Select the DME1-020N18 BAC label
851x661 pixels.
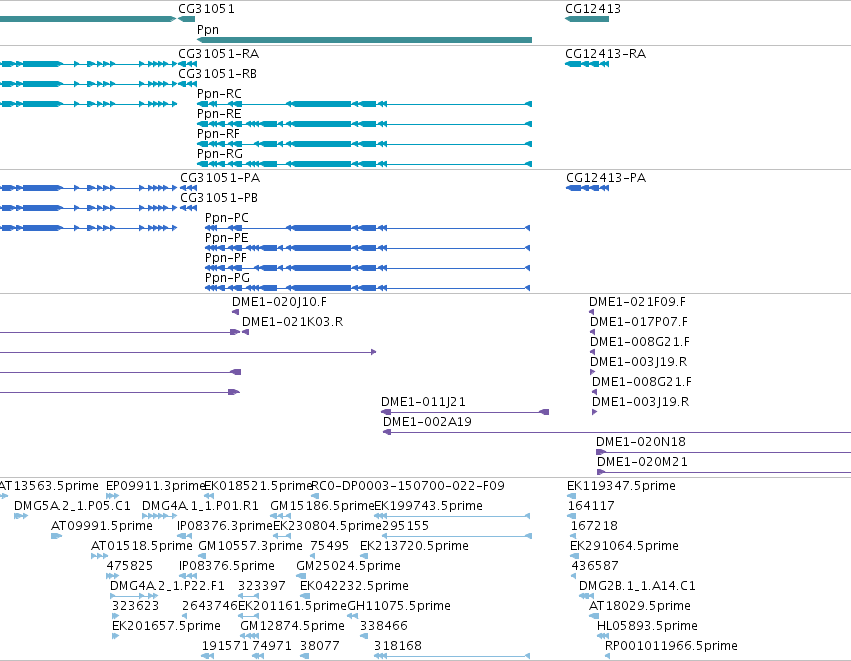coord(641,442)
